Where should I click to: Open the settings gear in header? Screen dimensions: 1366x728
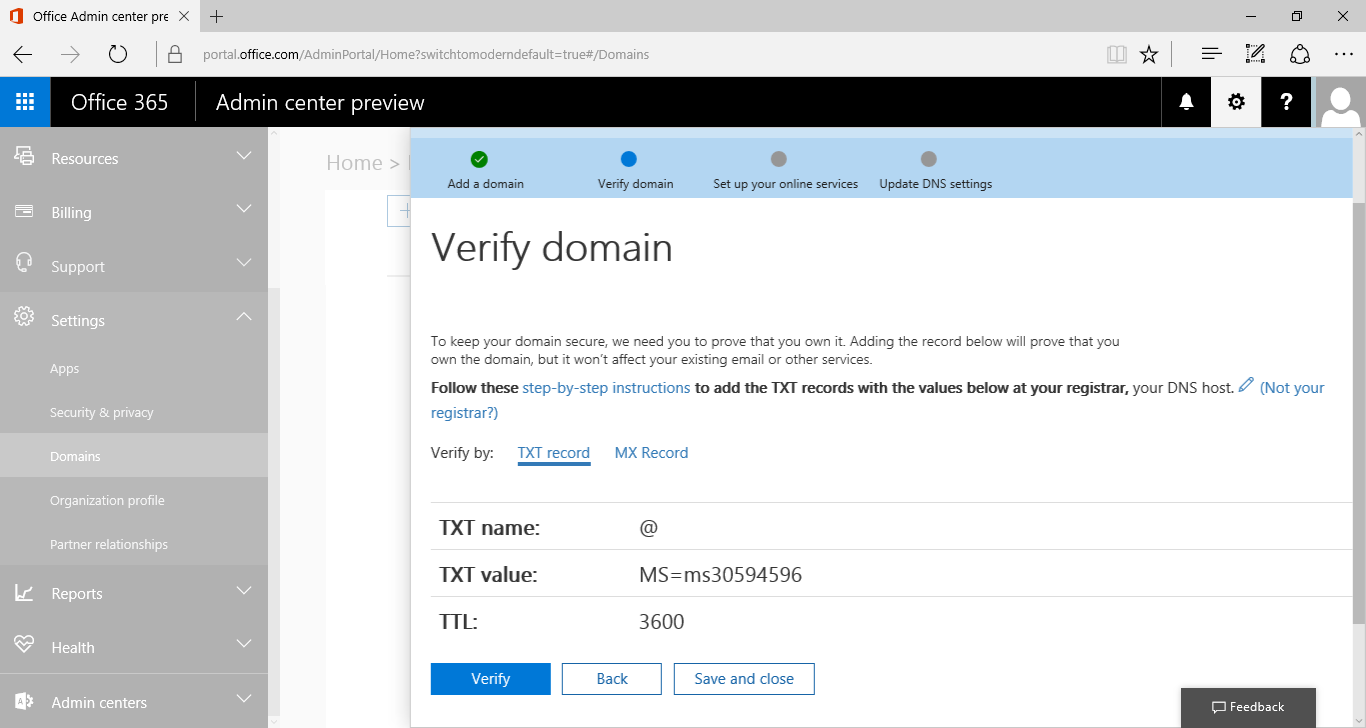(x=1236, y=102)
